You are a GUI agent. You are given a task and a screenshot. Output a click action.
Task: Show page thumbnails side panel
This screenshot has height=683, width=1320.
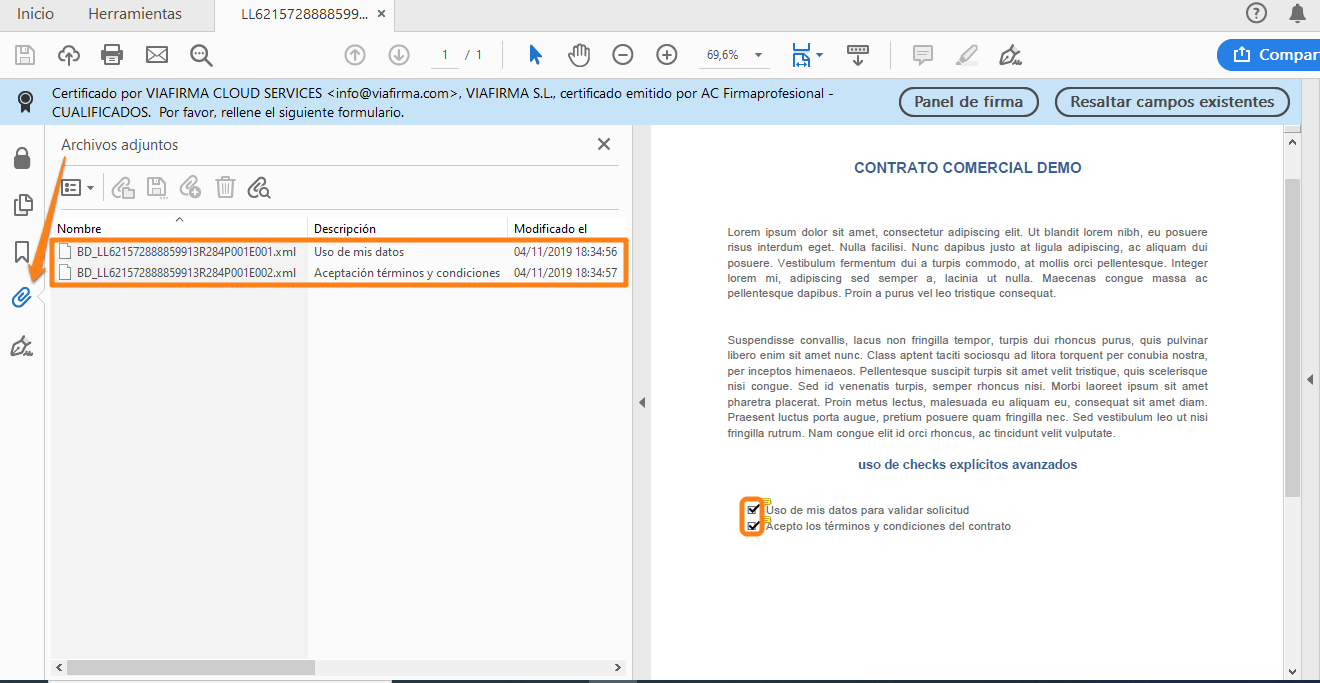tap(21, 205)
